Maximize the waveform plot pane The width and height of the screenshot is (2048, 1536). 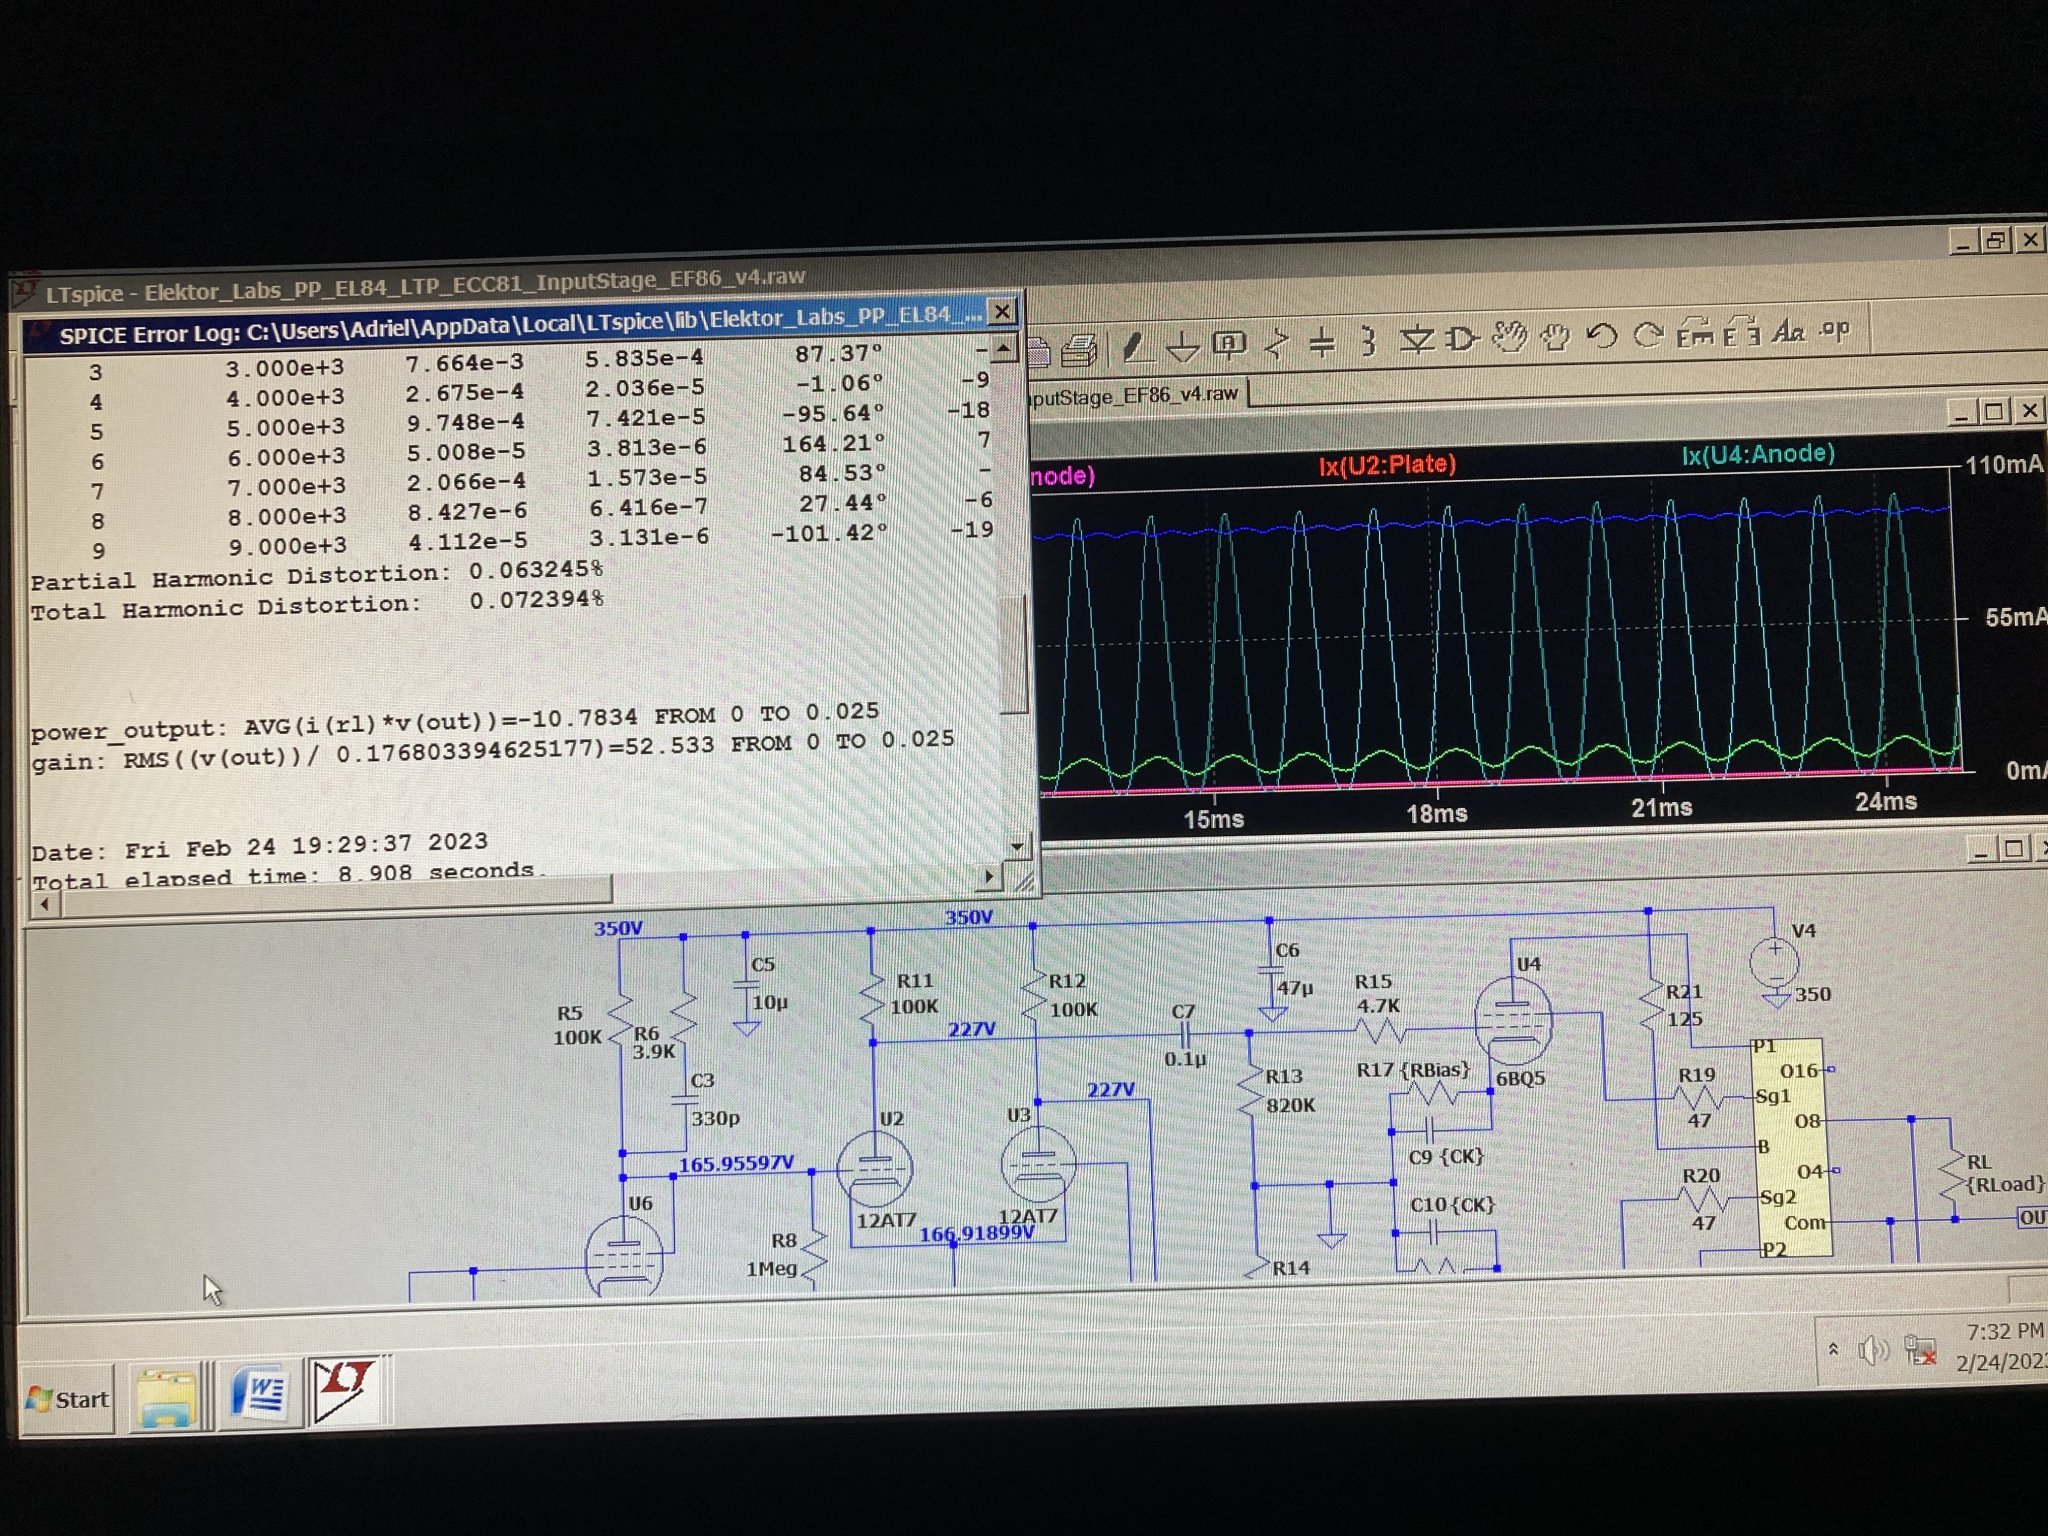[1996, 411]
